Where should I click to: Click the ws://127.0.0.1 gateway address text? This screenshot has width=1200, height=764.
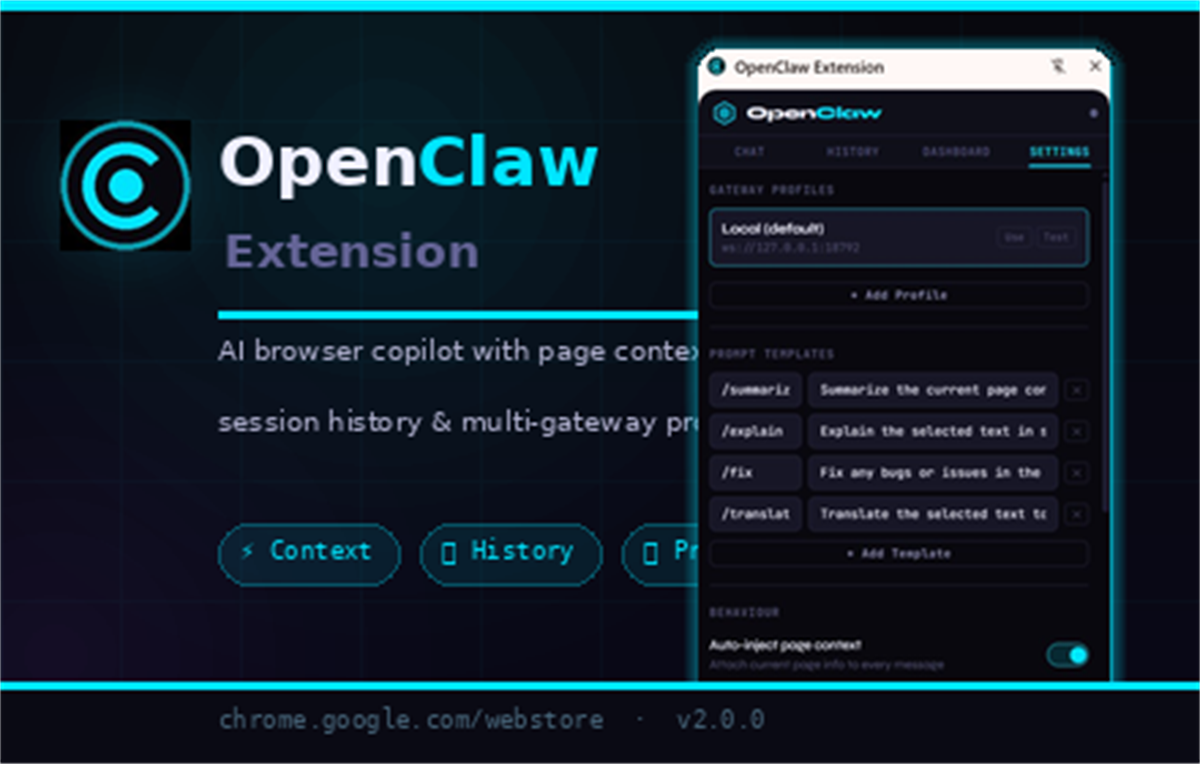tap(790, 247)
